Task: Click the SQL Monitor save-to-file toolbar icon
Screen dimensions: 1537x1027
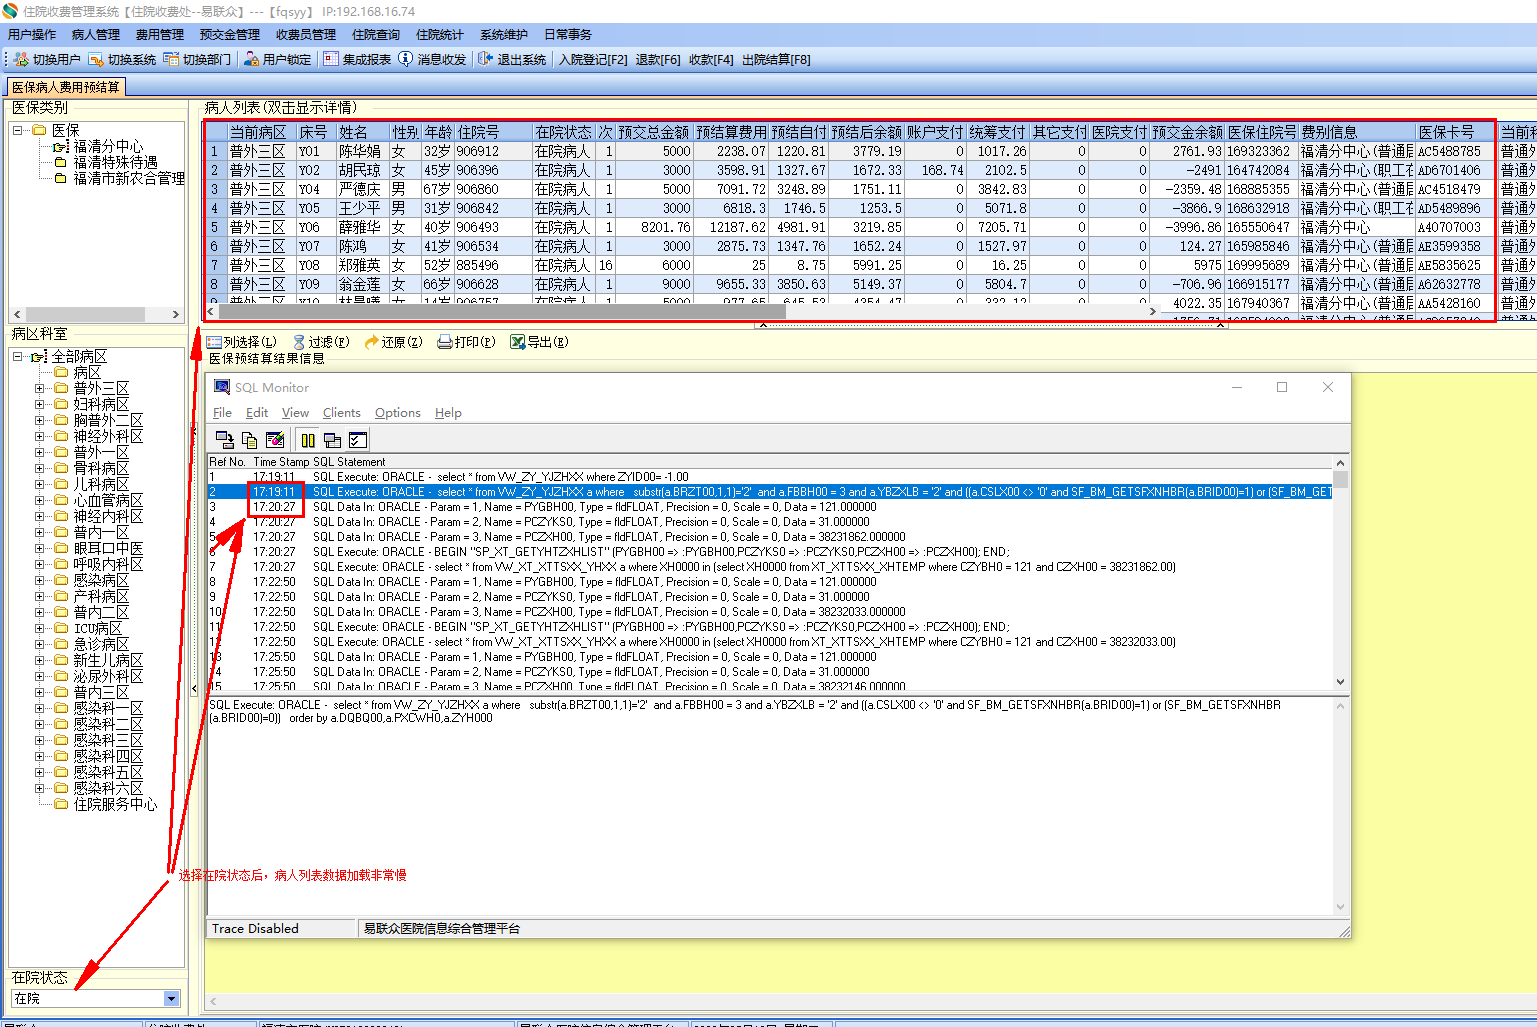Action: (225, 440)
